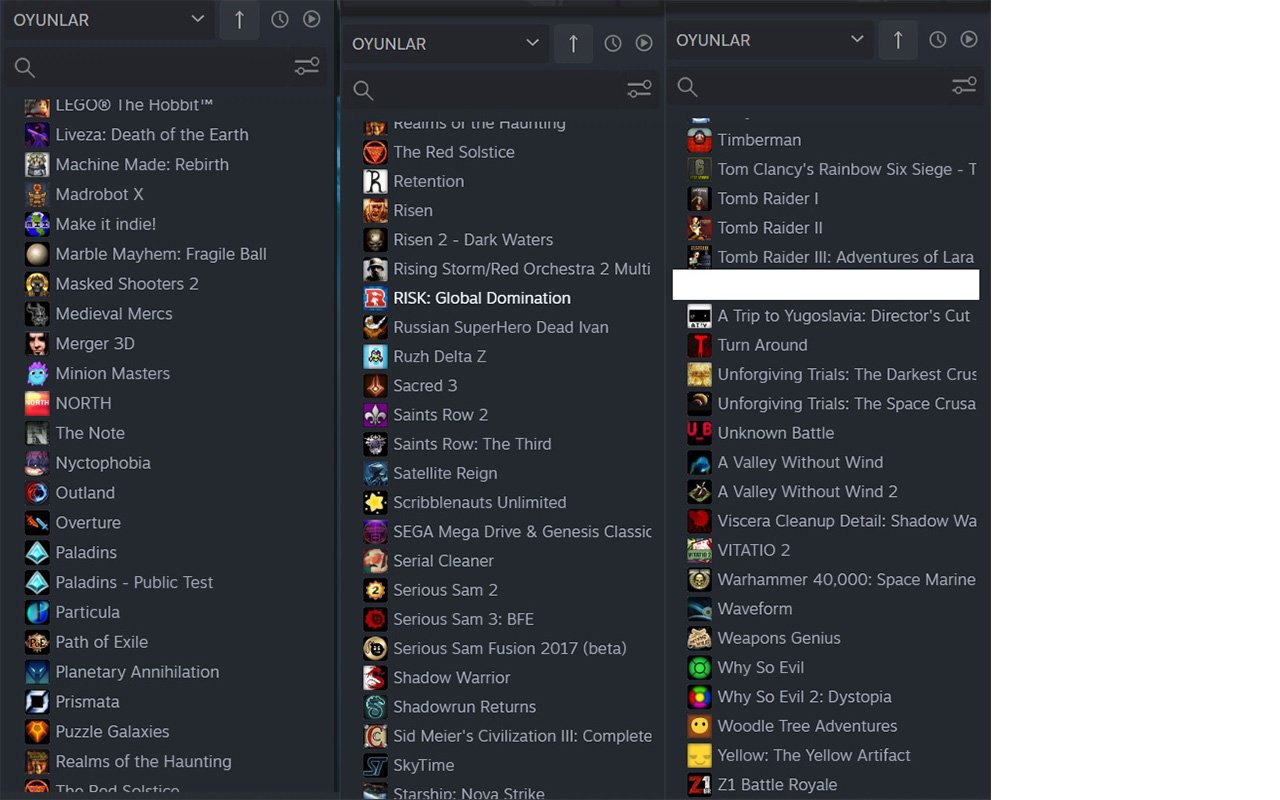Click Madrobot X game icon
The height and width of the screenshot is (800, 1280).
click(37, 194)
